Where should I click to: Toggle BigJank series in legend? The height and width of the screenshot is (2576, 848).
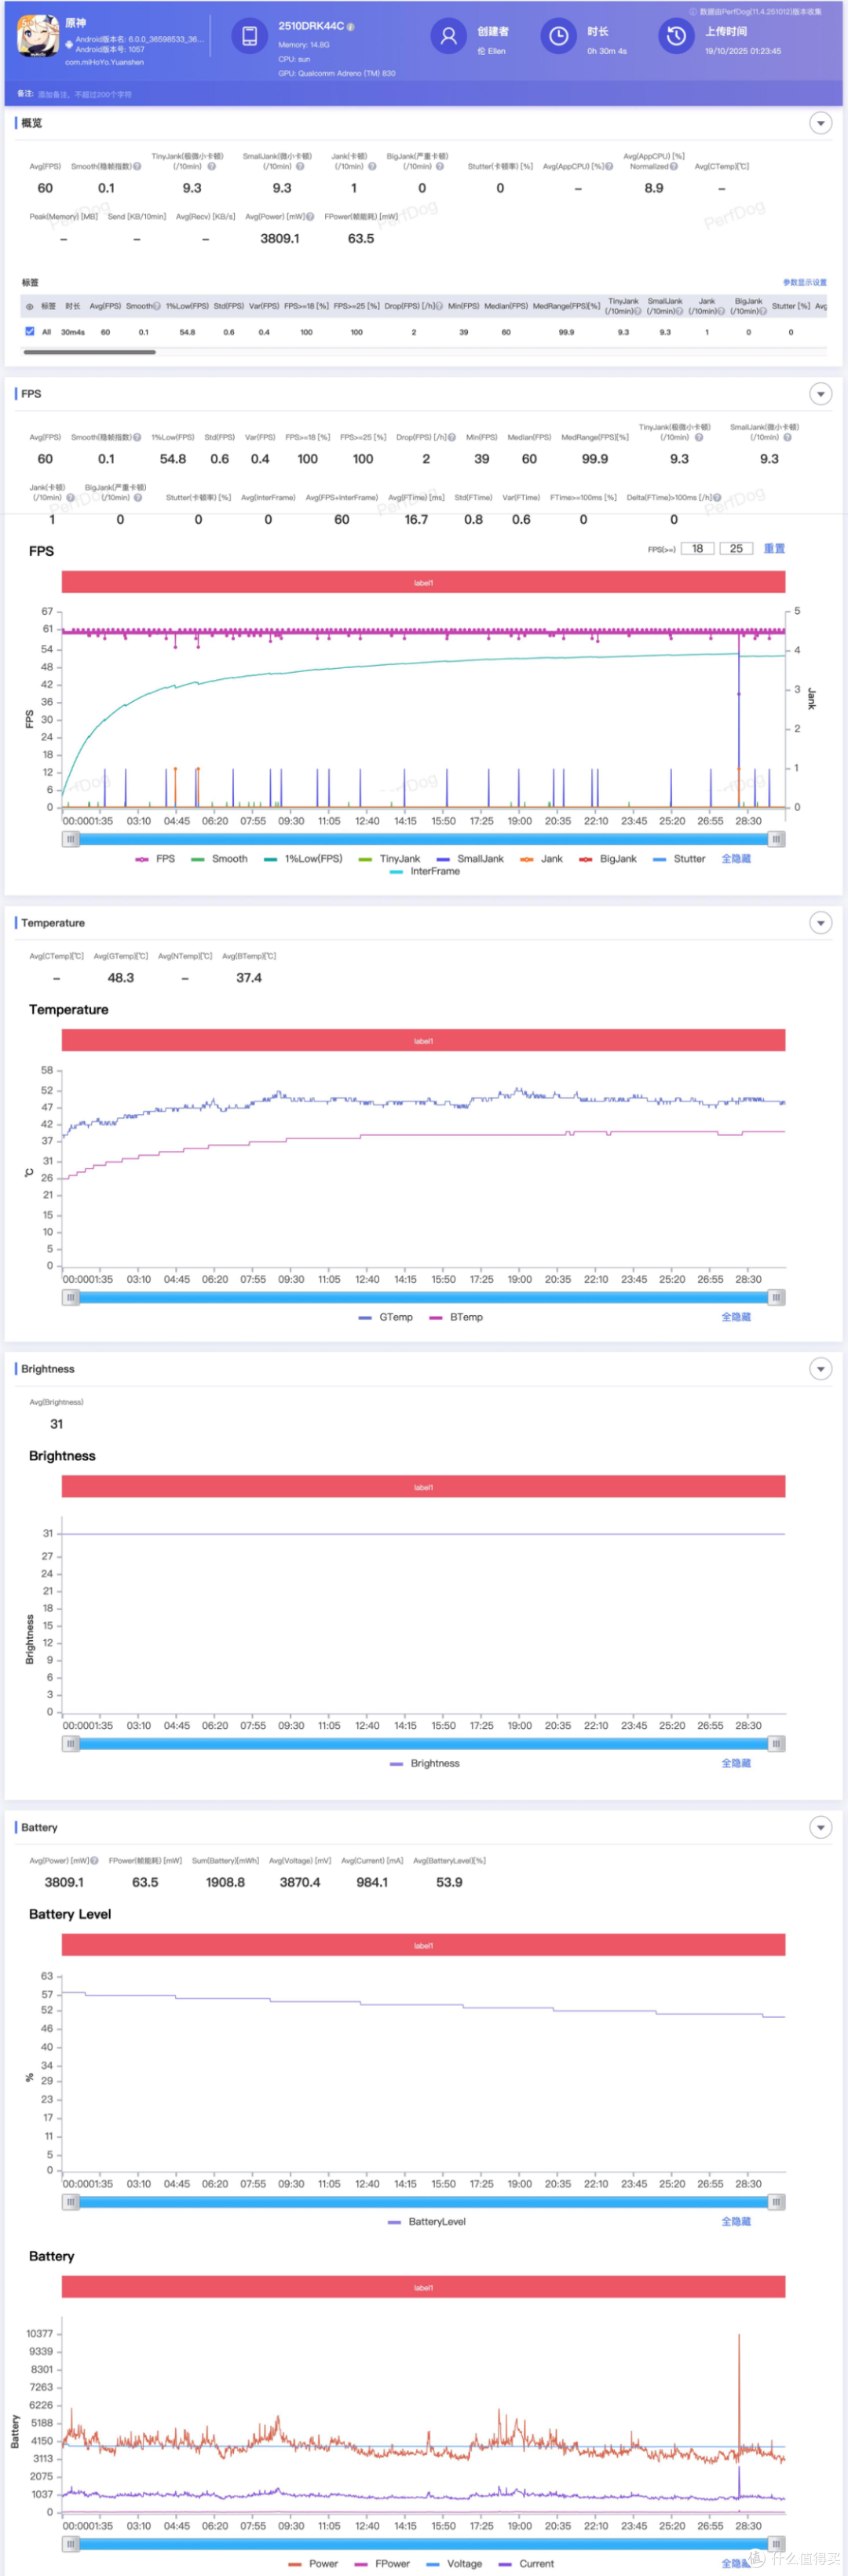pyautogui.click(x=608, y=859)
